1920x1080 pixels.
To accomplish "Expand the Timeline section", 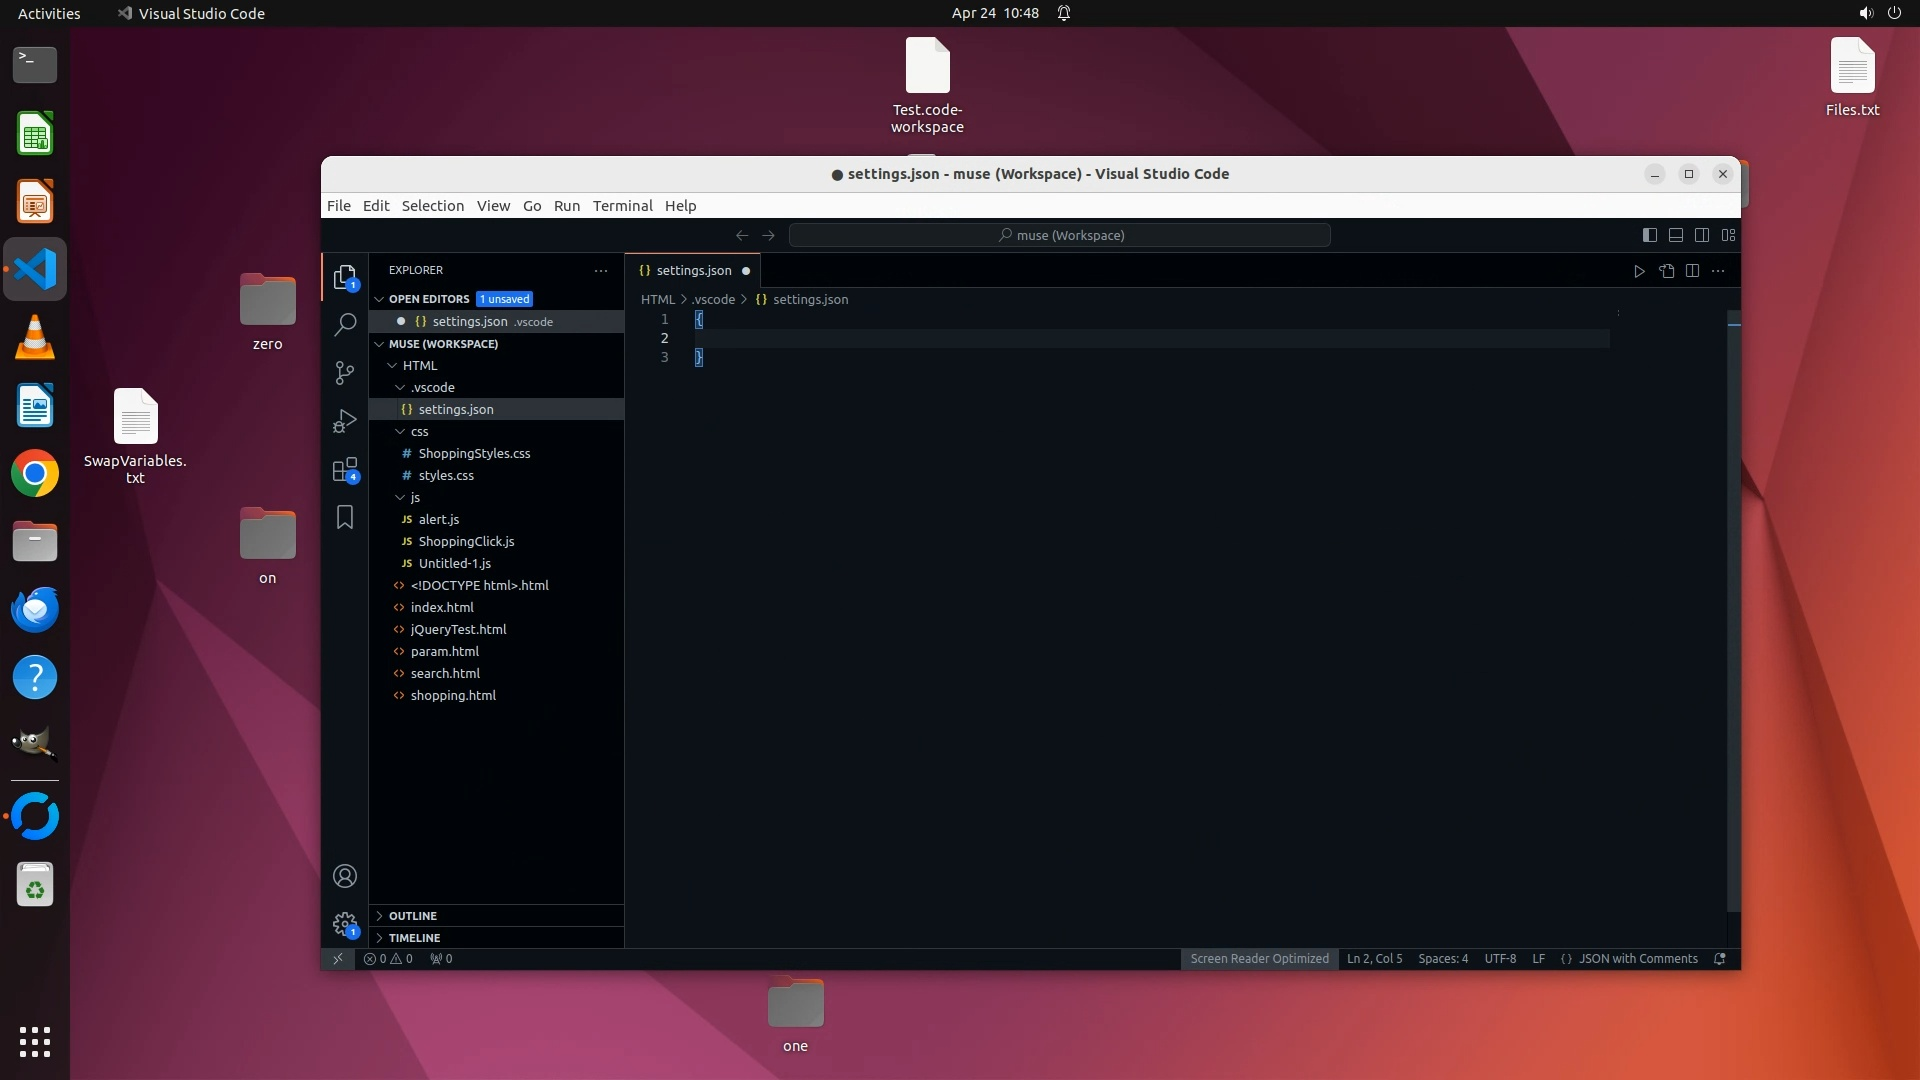I will coord(414,938).
